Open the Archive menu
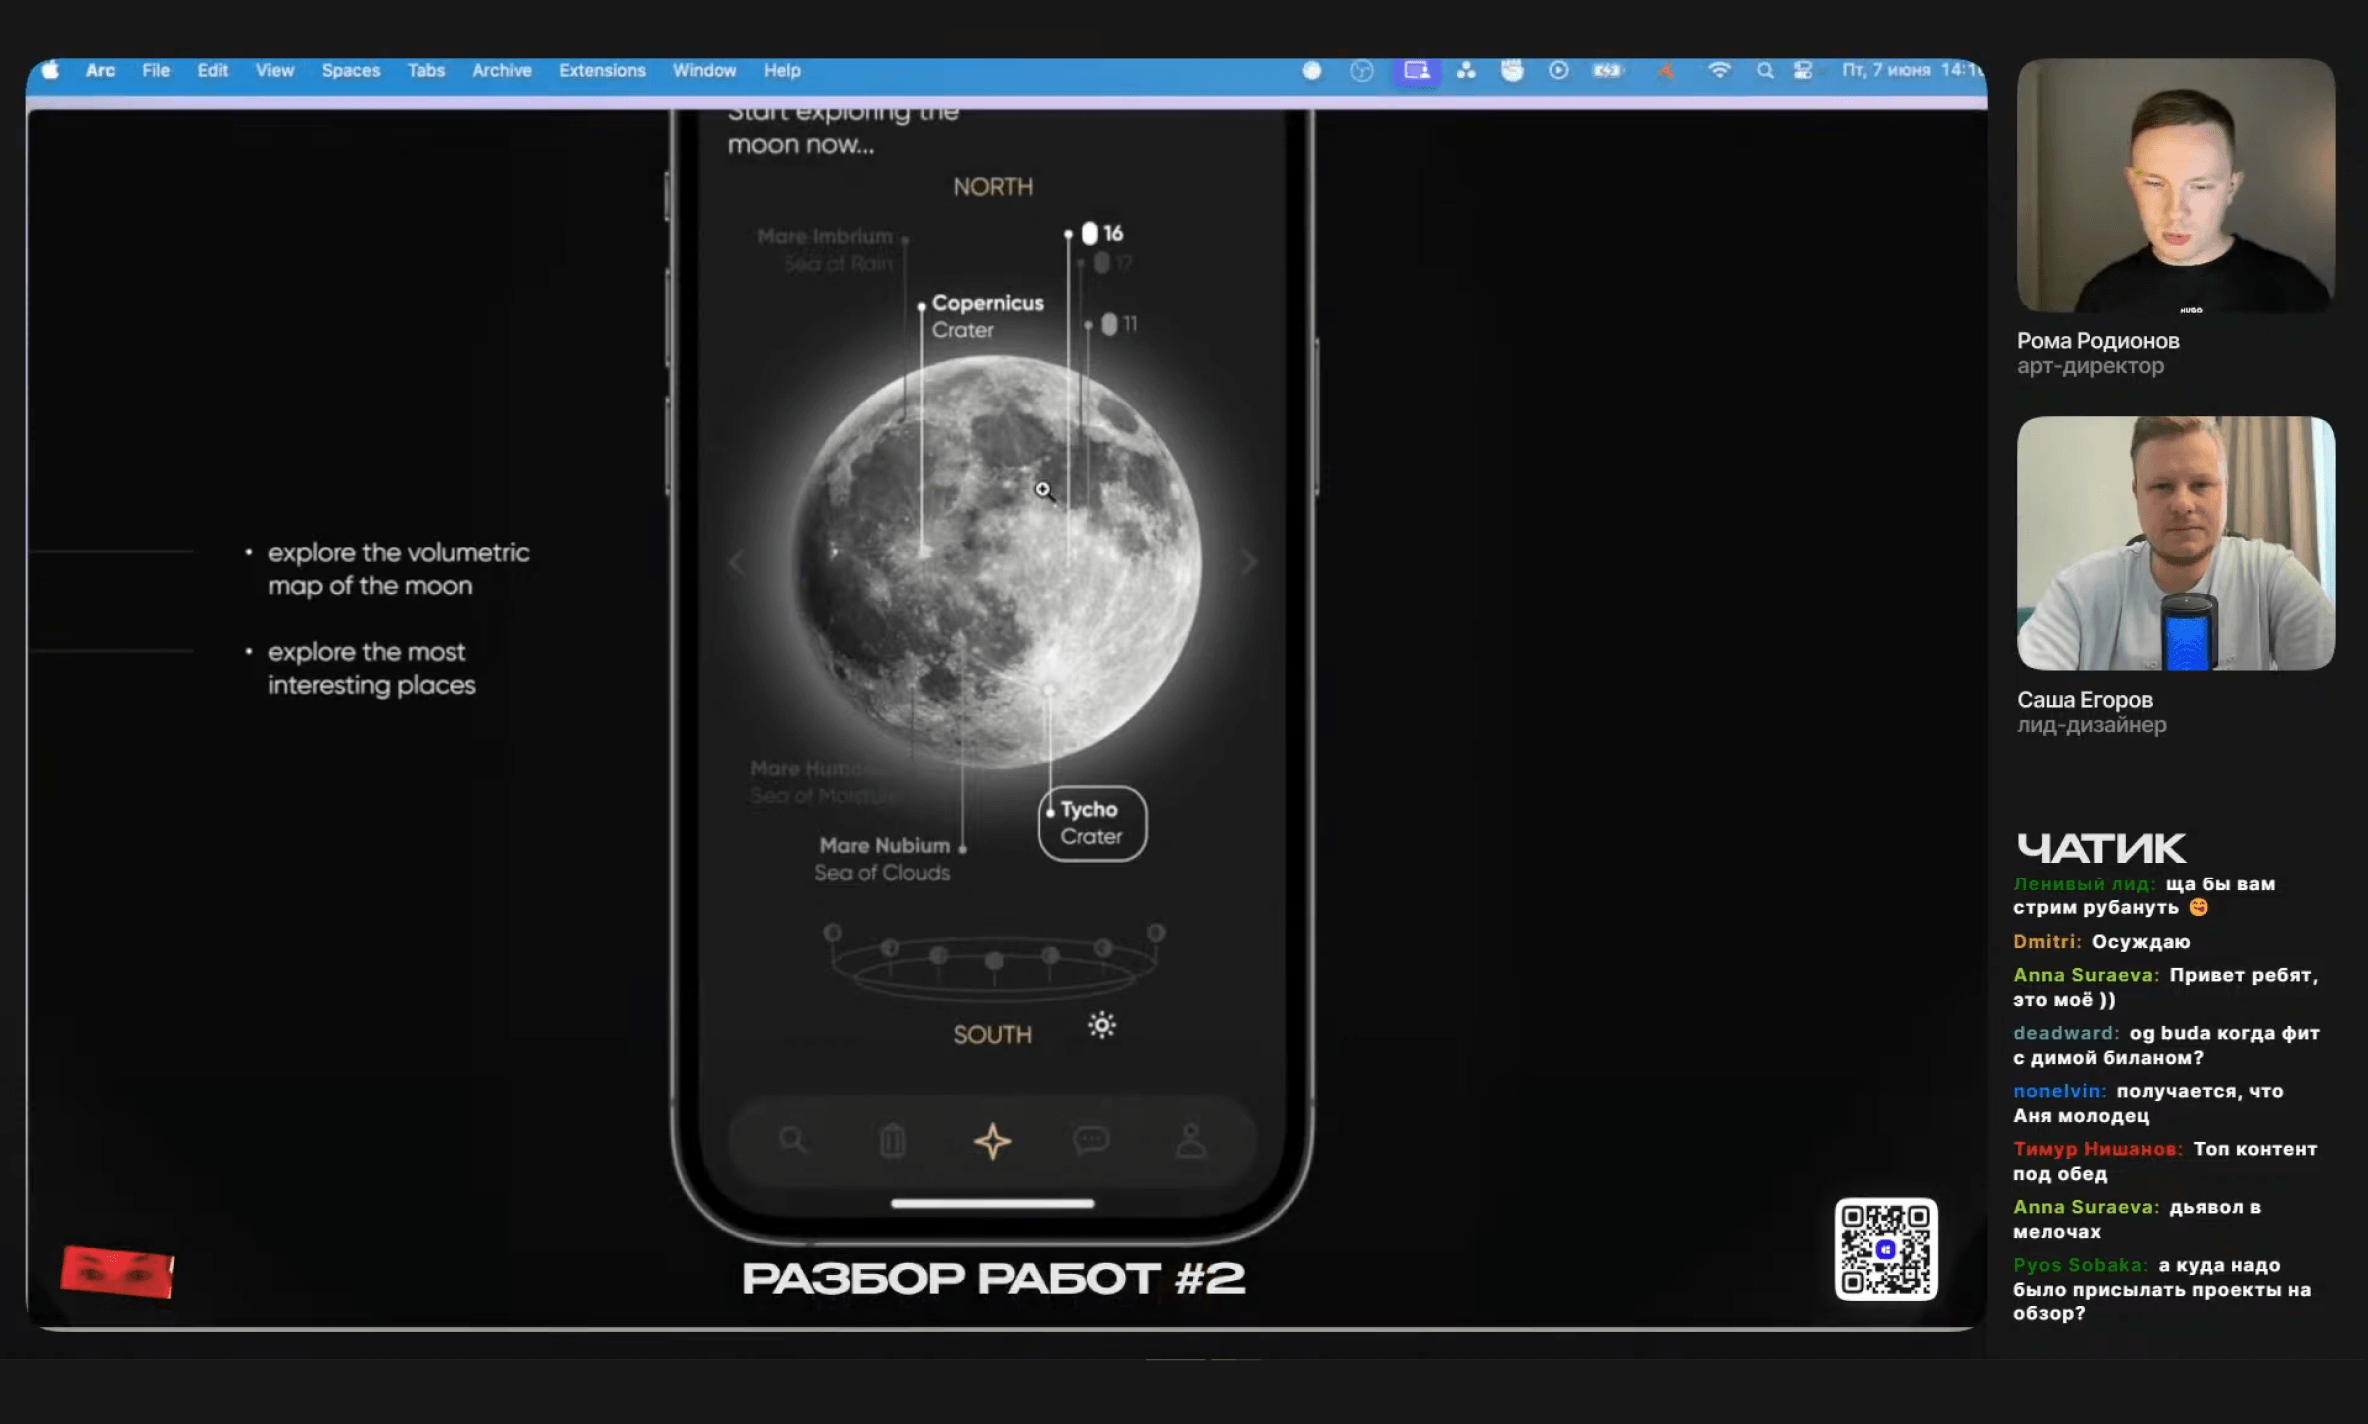Image resolution: width=2368 pixels, height=1424 pixels. point(501,71)
